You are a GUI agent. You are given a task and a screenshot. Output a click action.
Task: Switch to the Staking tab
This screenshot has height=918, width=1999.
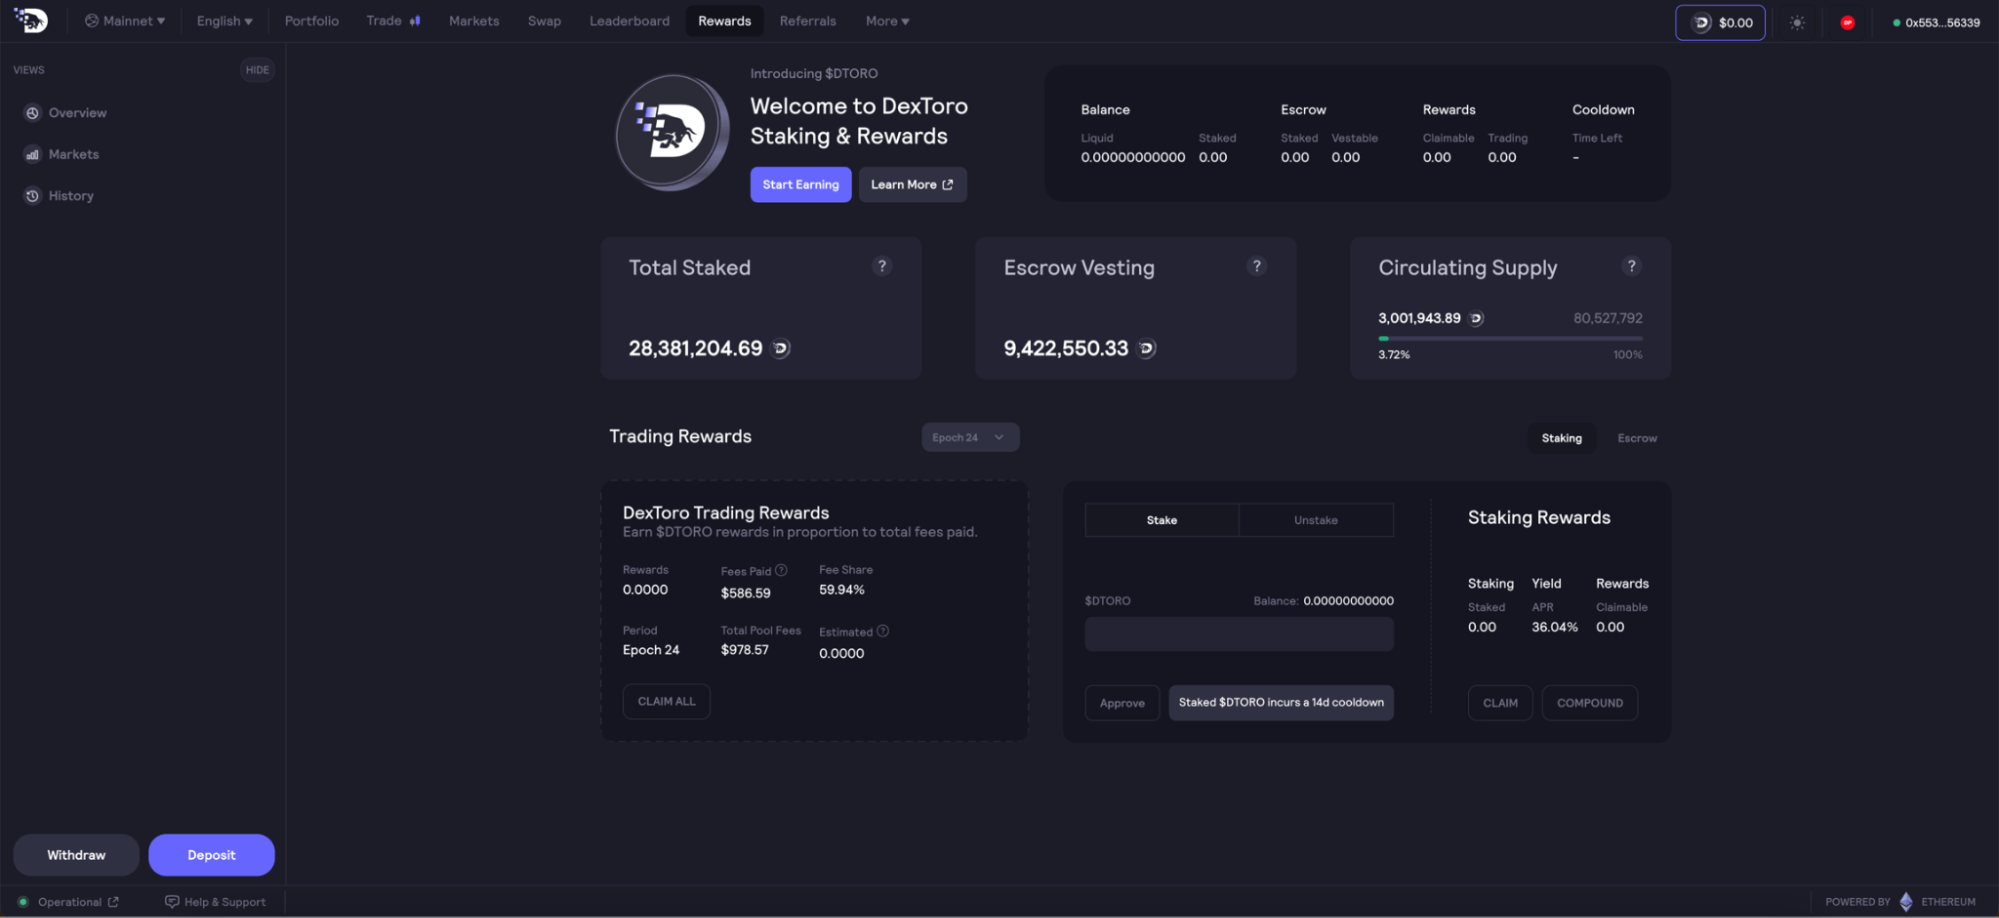(1561, 438)
